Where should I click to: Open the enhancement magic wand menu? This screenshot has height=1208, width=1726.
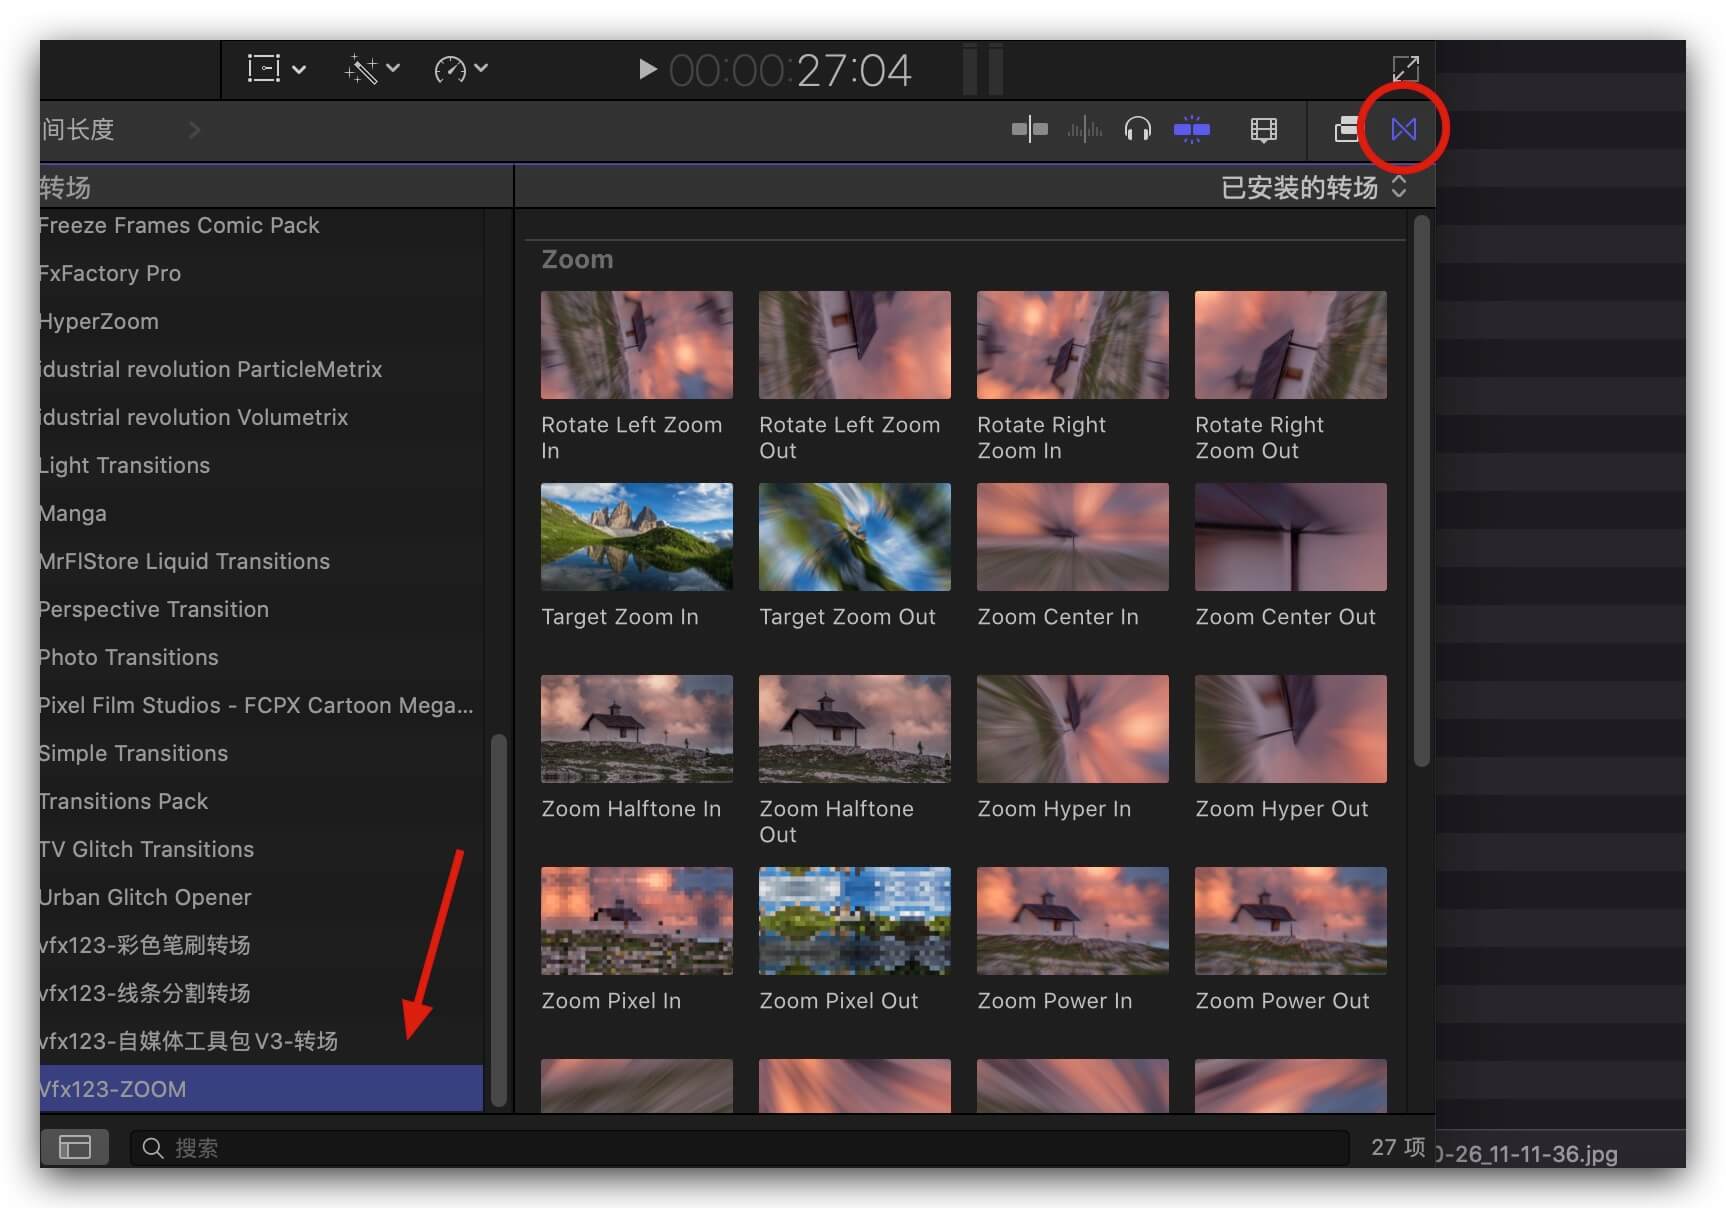(x=372, y=69)
